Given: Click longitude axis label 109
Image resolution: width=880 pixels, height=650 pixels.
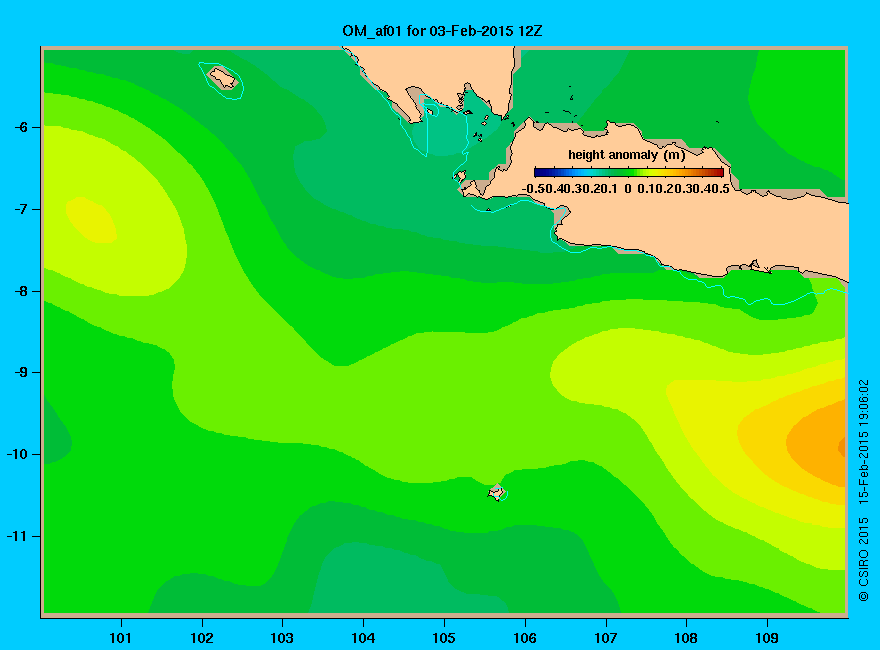Looking at the screenshot, I should (767, 638).
